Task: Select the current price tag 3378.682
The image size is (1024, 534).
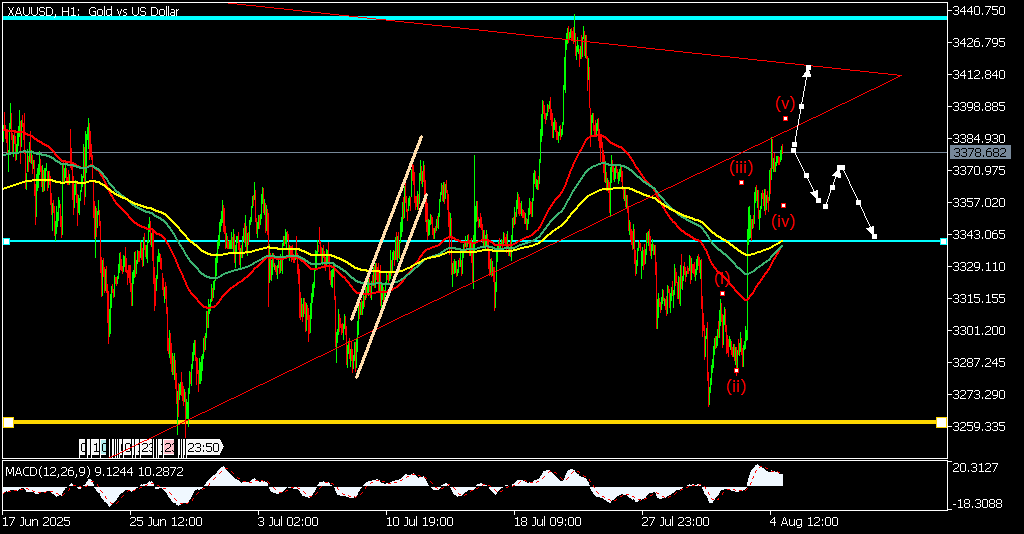Action: coord(980,153)
